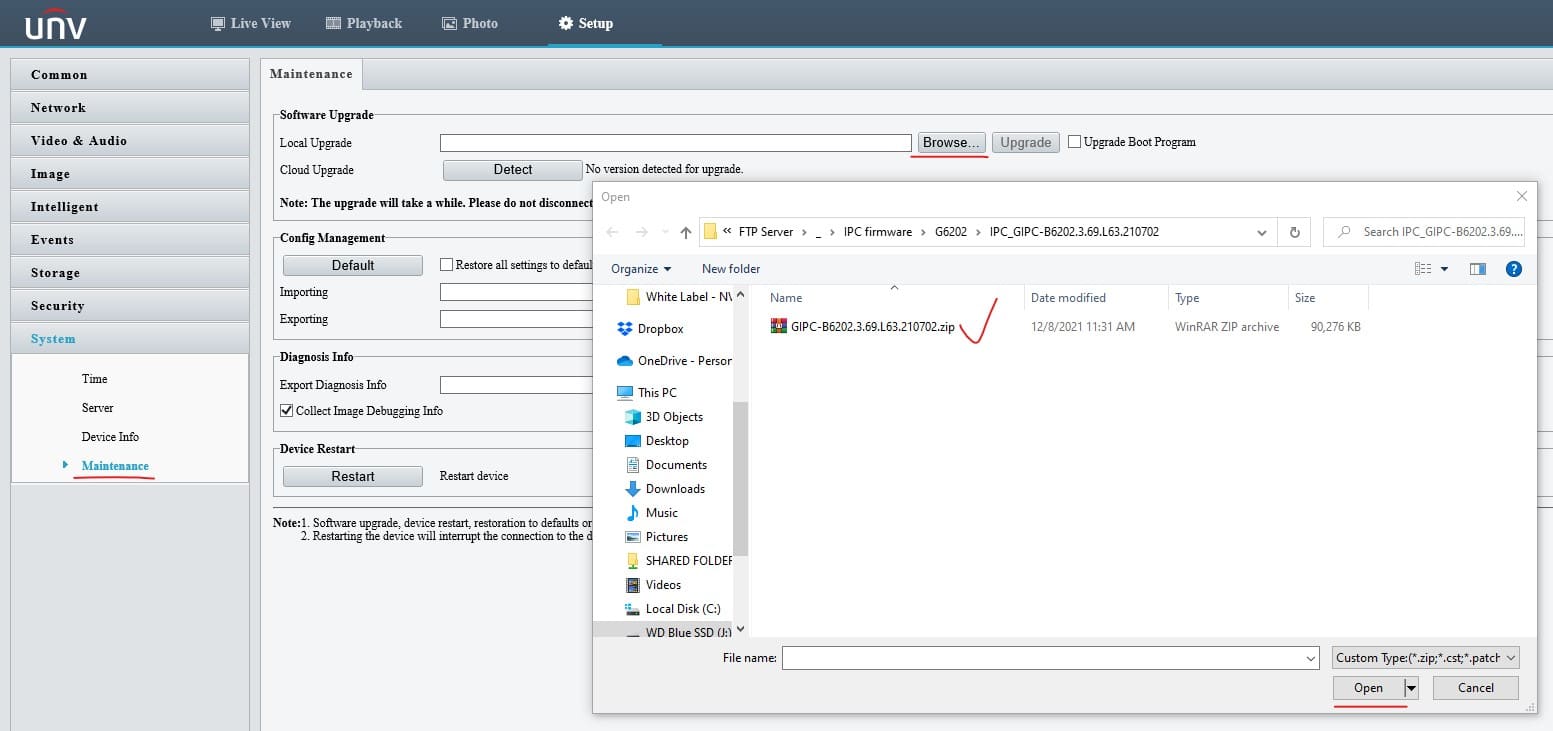Enable the Upgrade Boot Program checkbox

1074,142
